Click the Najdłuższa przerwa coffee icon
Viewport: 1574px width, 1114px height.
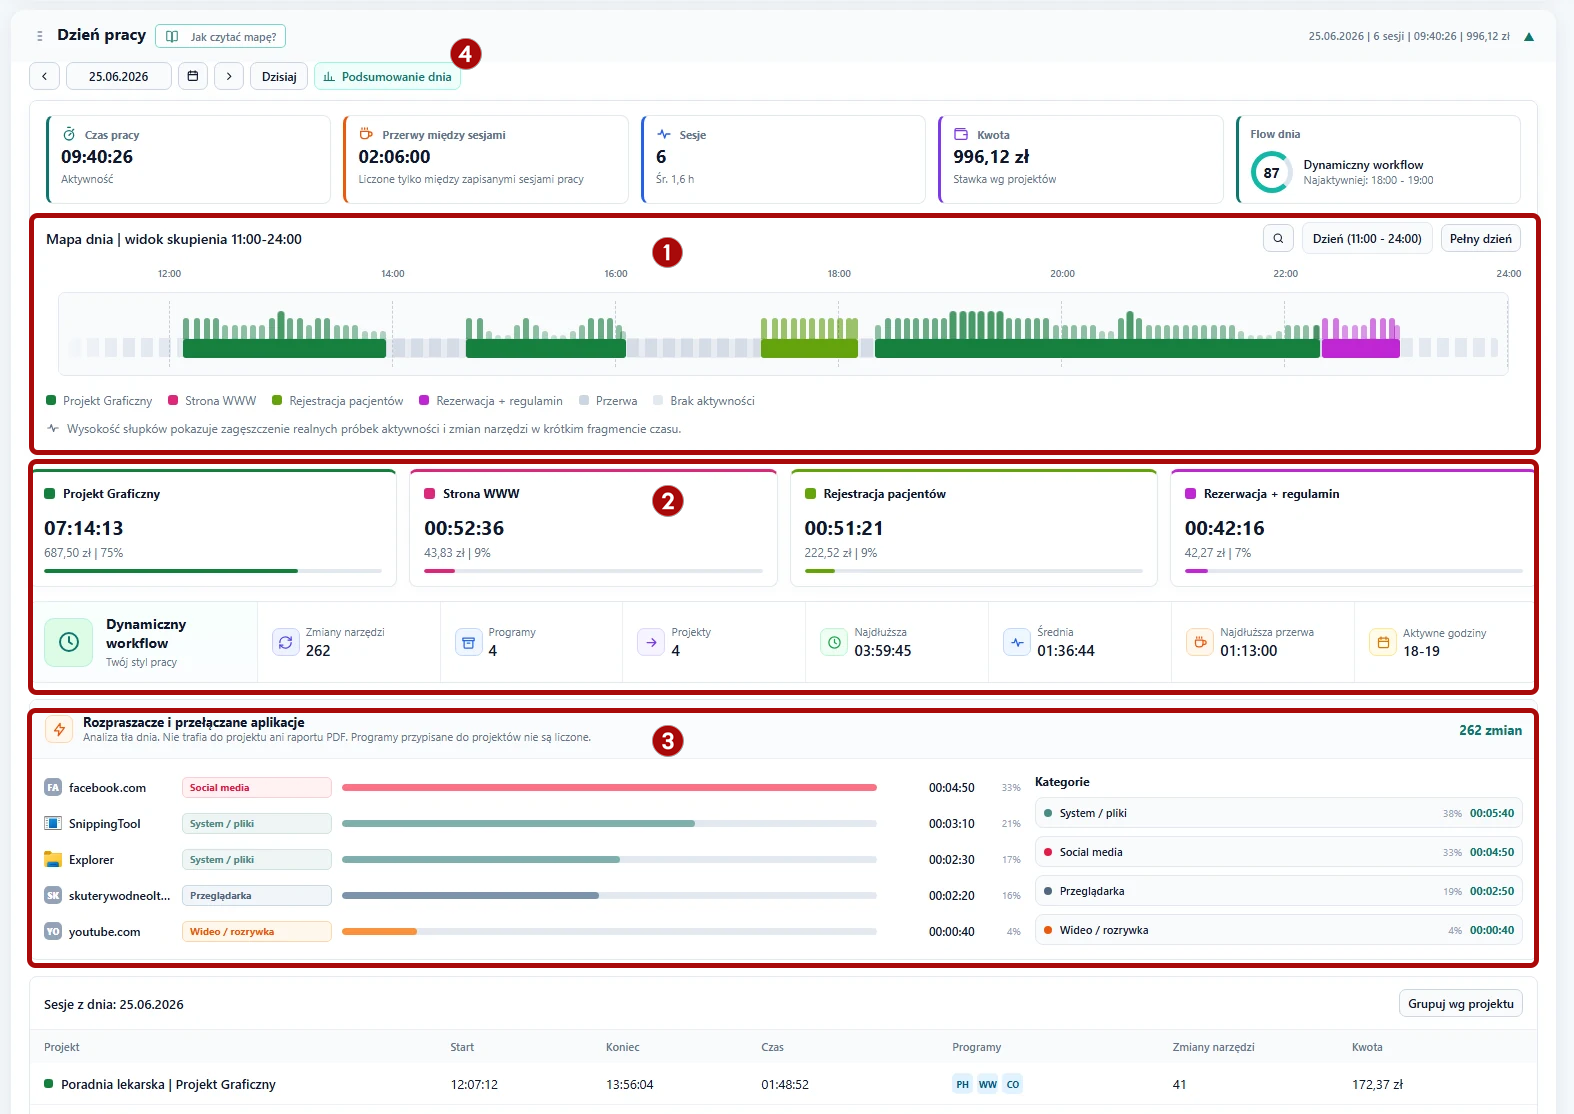(x=1200, y=642)
